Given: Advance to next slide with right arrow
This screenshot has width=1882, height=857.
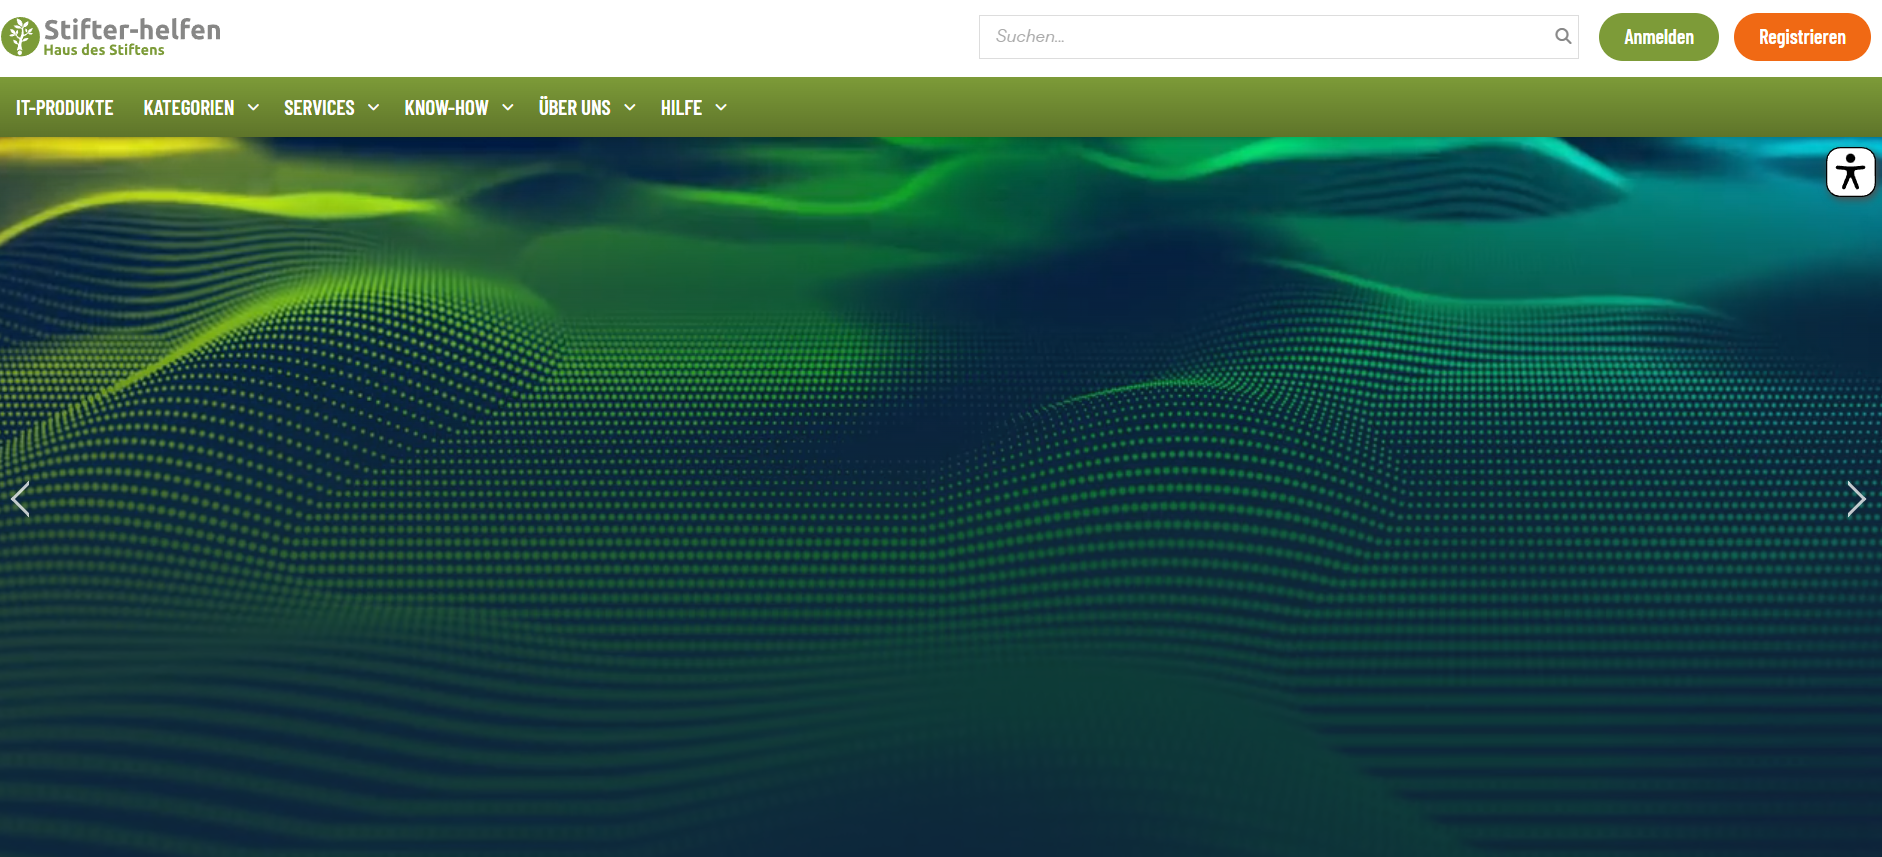Looking at the screenshot, I should [x=1856, y=499].
